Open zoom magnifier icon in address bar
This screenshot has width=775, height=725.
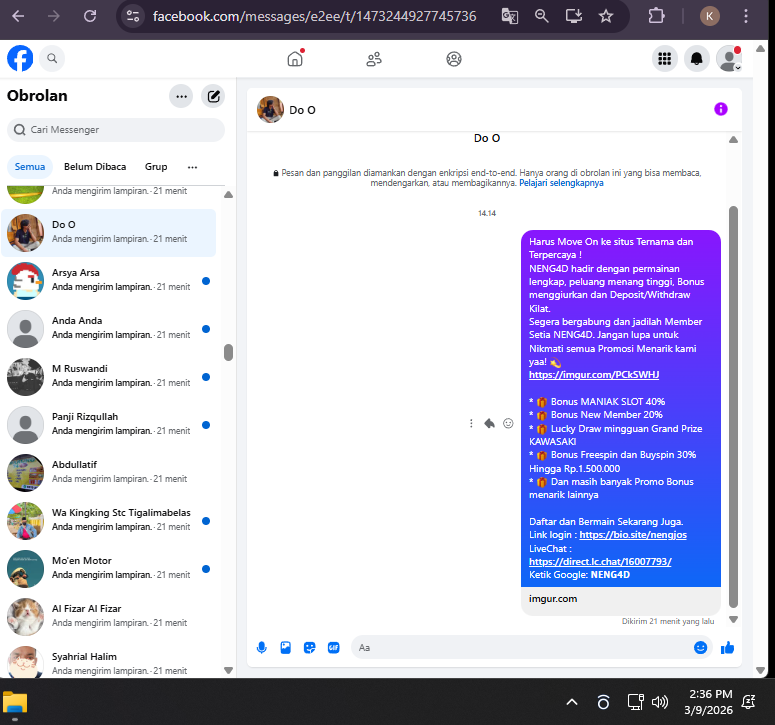click(542, 16)
